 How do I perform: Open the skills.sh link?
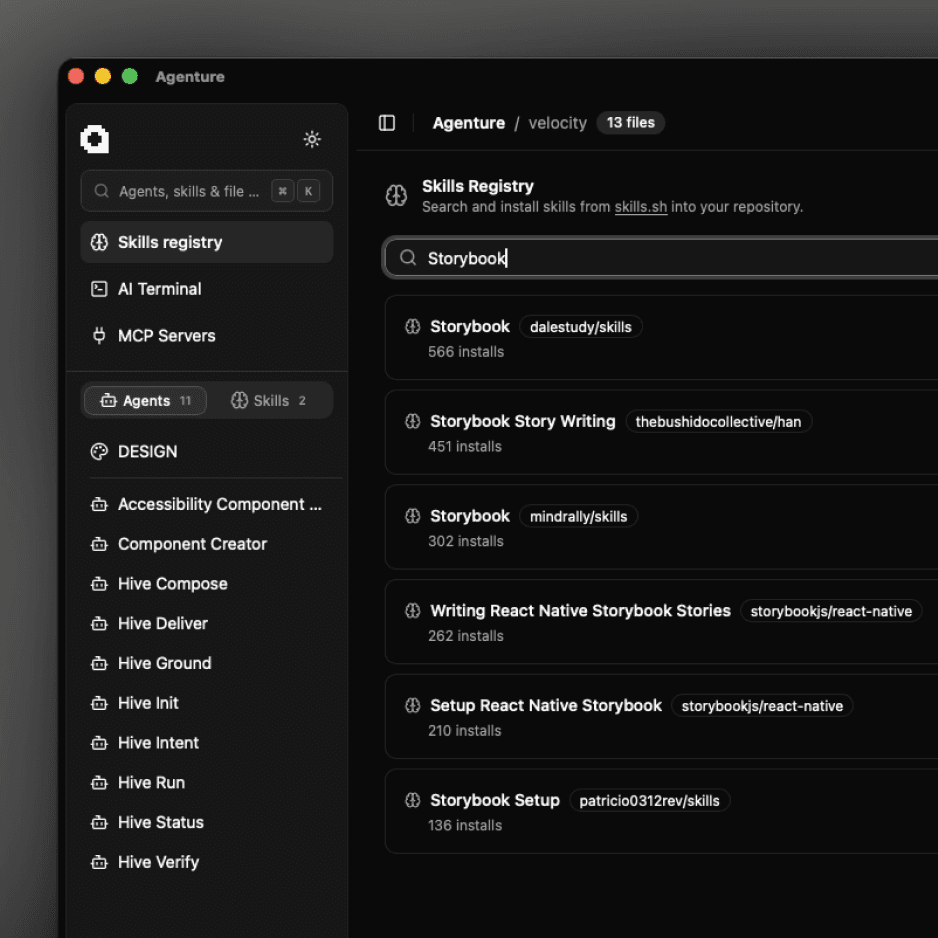(641, 207)
